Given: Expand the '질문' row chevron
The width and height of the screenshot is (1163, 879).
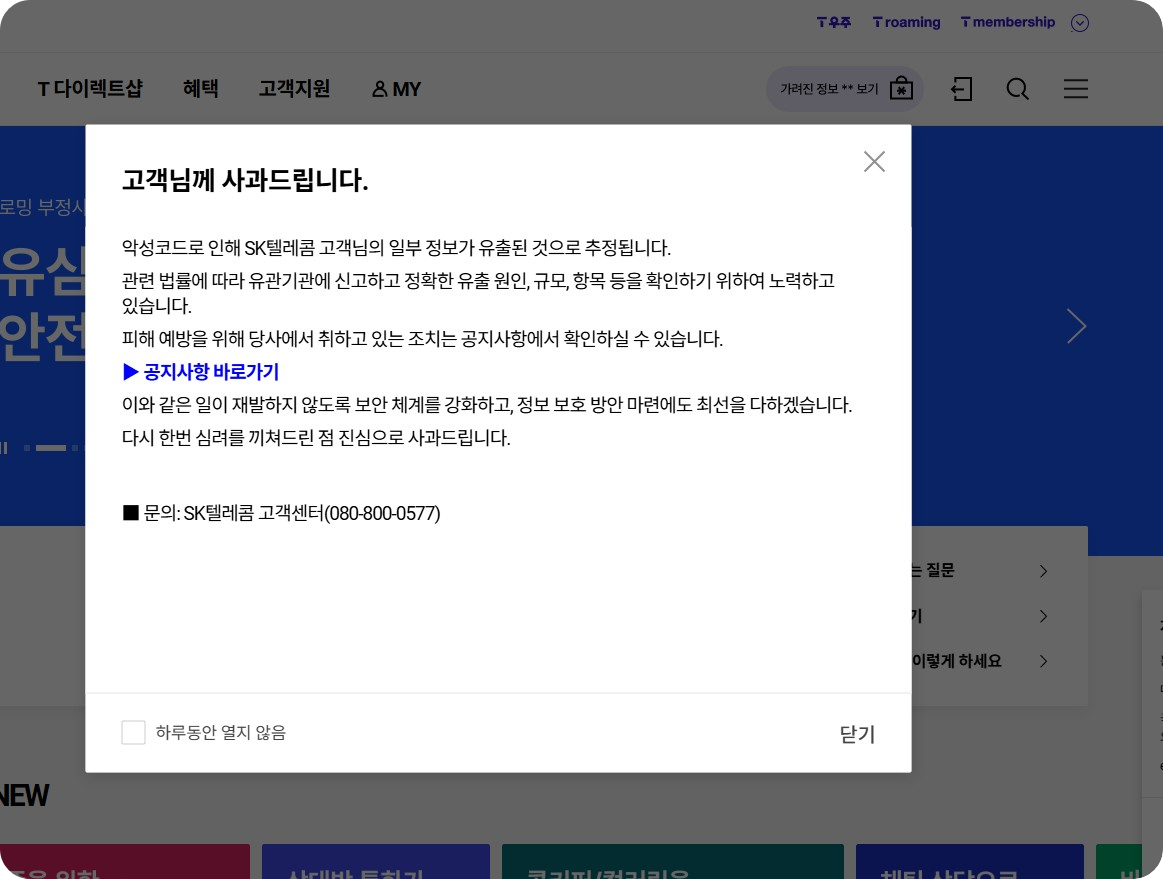Looking at the screenshot, I should pos(1043,571).
